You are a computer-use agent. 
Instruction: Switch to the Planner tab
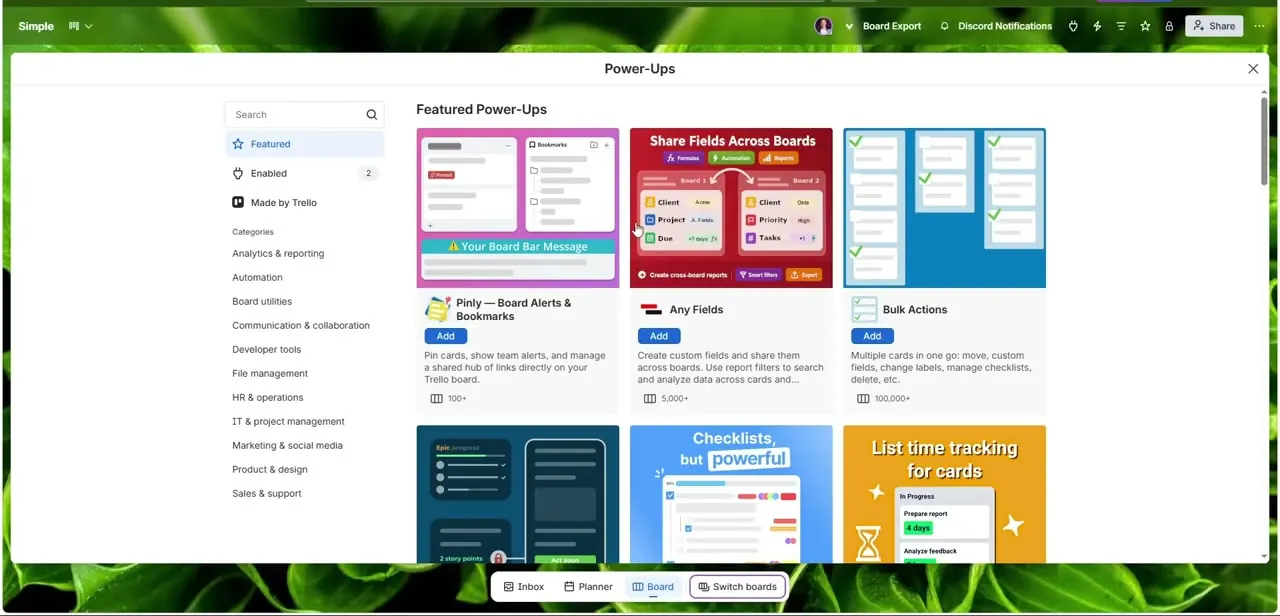[588, 587]
